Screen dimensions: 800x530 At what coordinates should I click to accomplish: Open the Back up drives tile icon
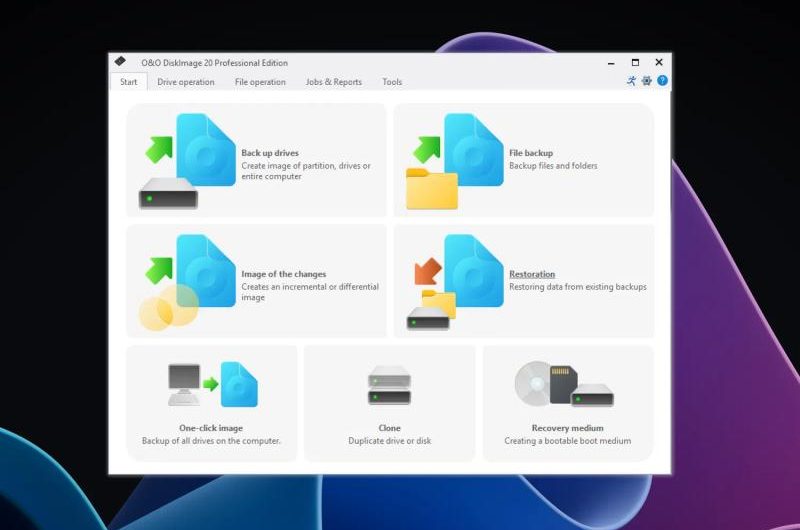(x=187, y=161)
